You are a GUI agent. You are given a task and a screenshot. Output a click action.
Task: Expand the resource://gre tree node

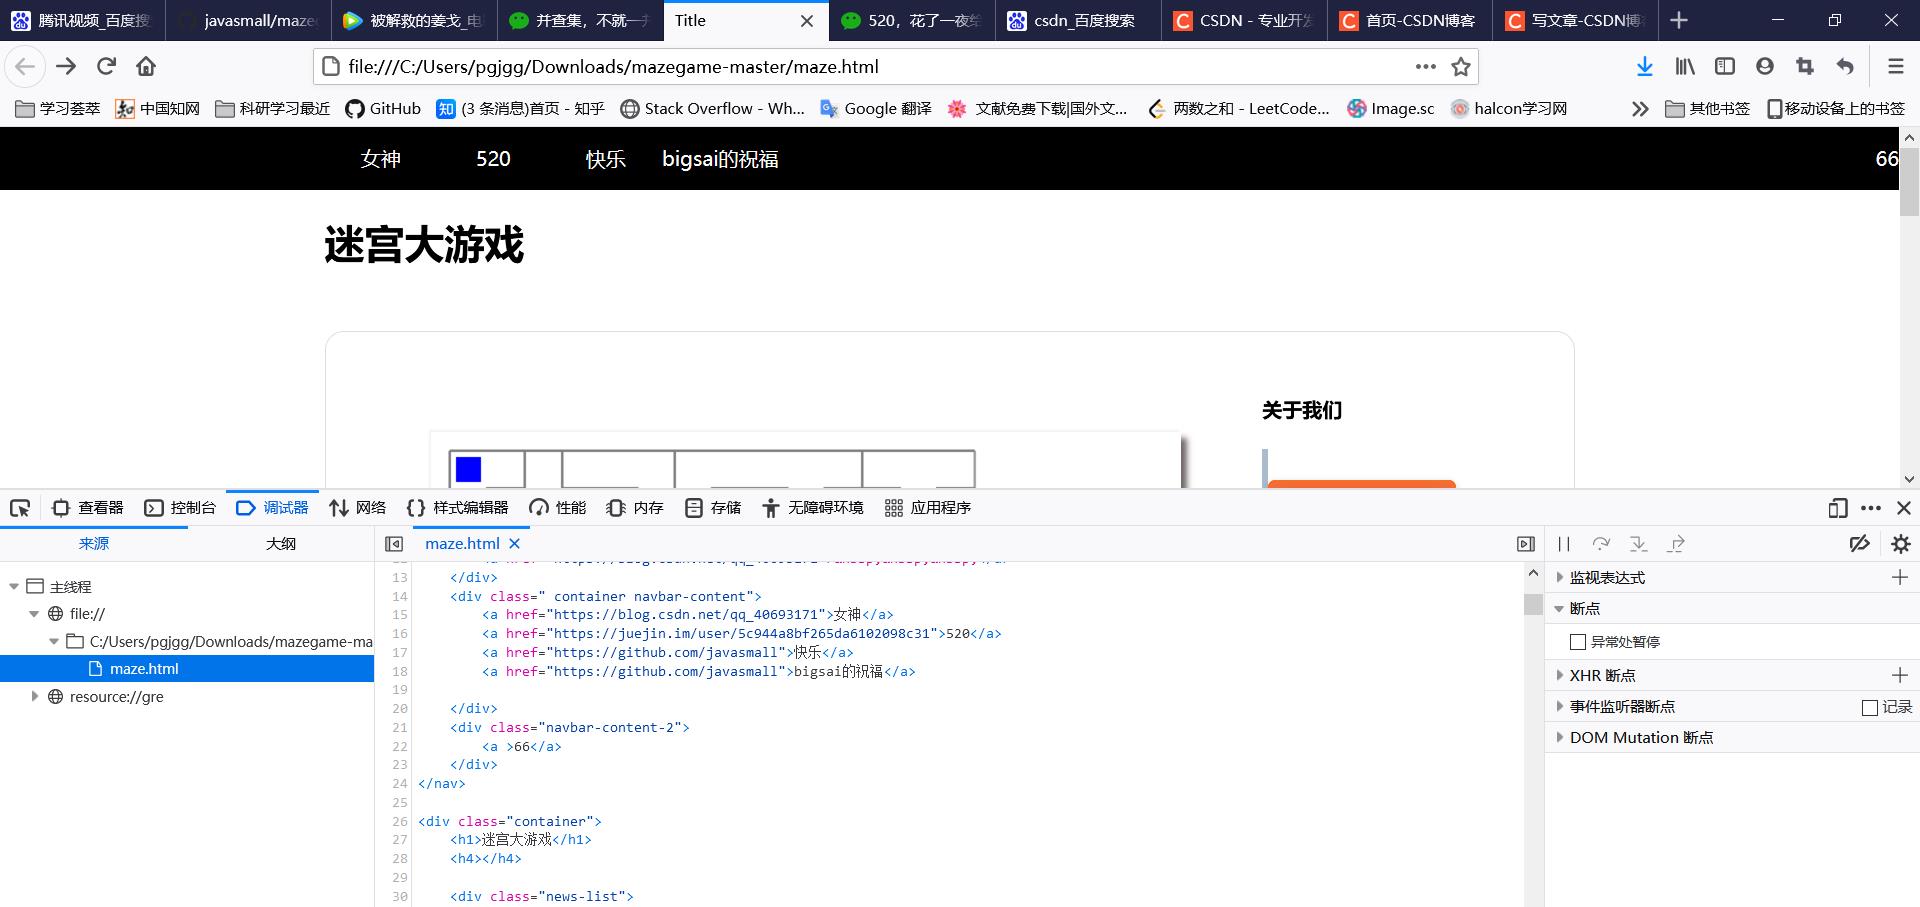click(35, 696)
